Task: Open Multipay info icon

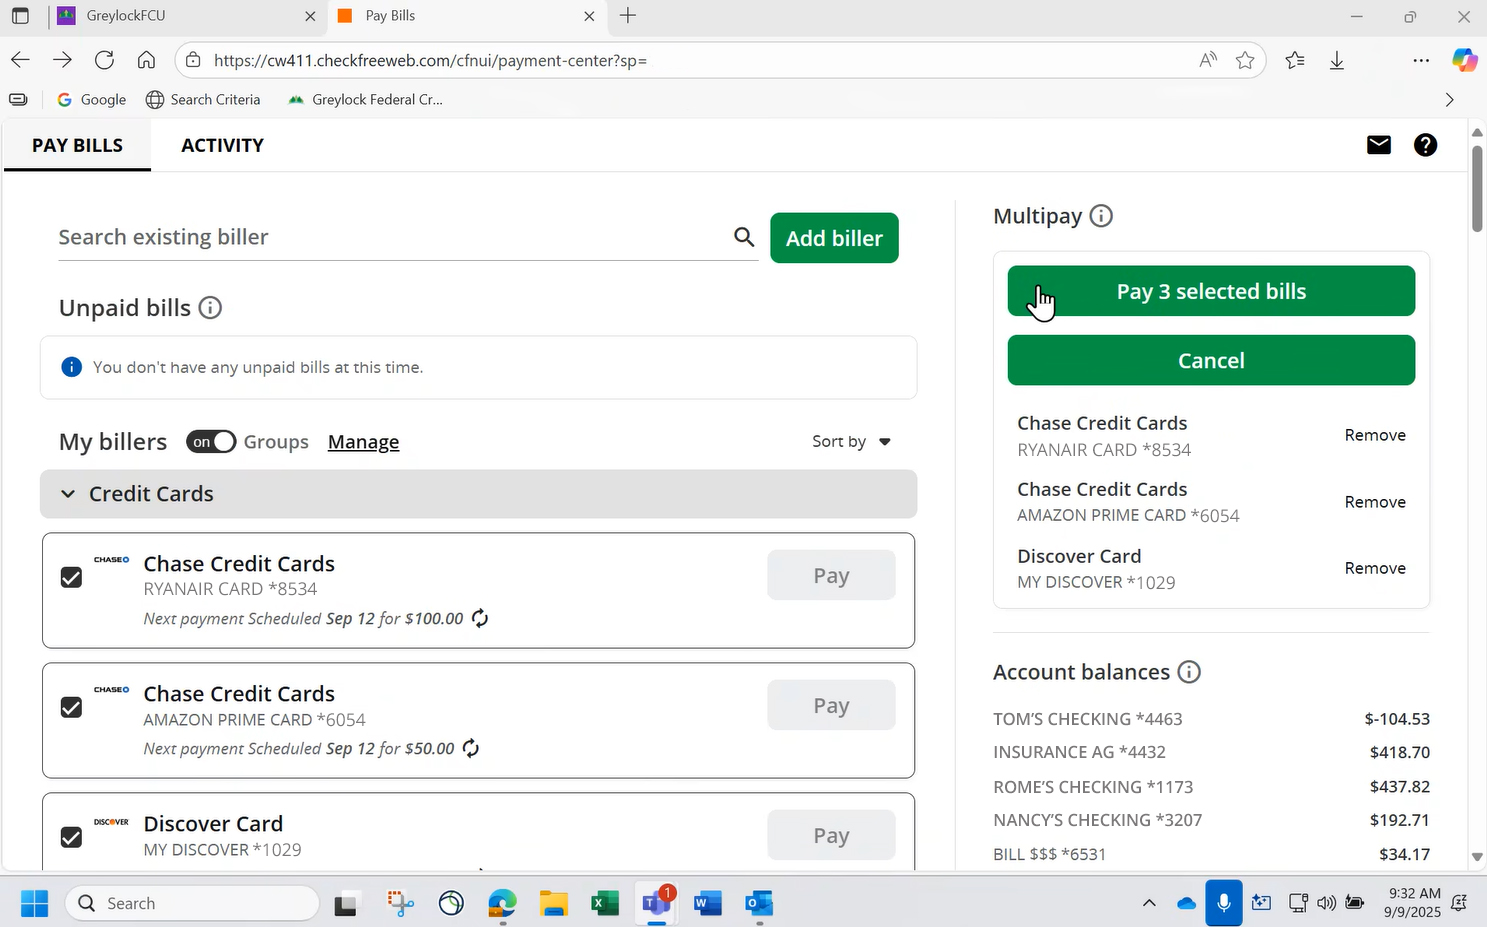Action: pos(1101,216)
